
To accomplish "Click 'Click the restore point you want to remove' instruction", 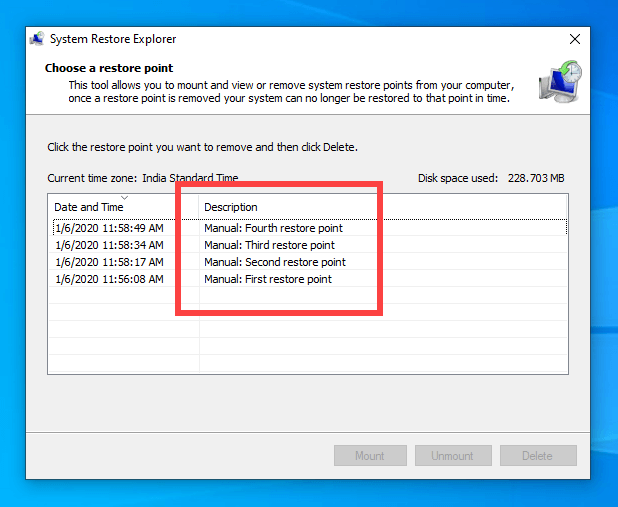I will [202, 147].
